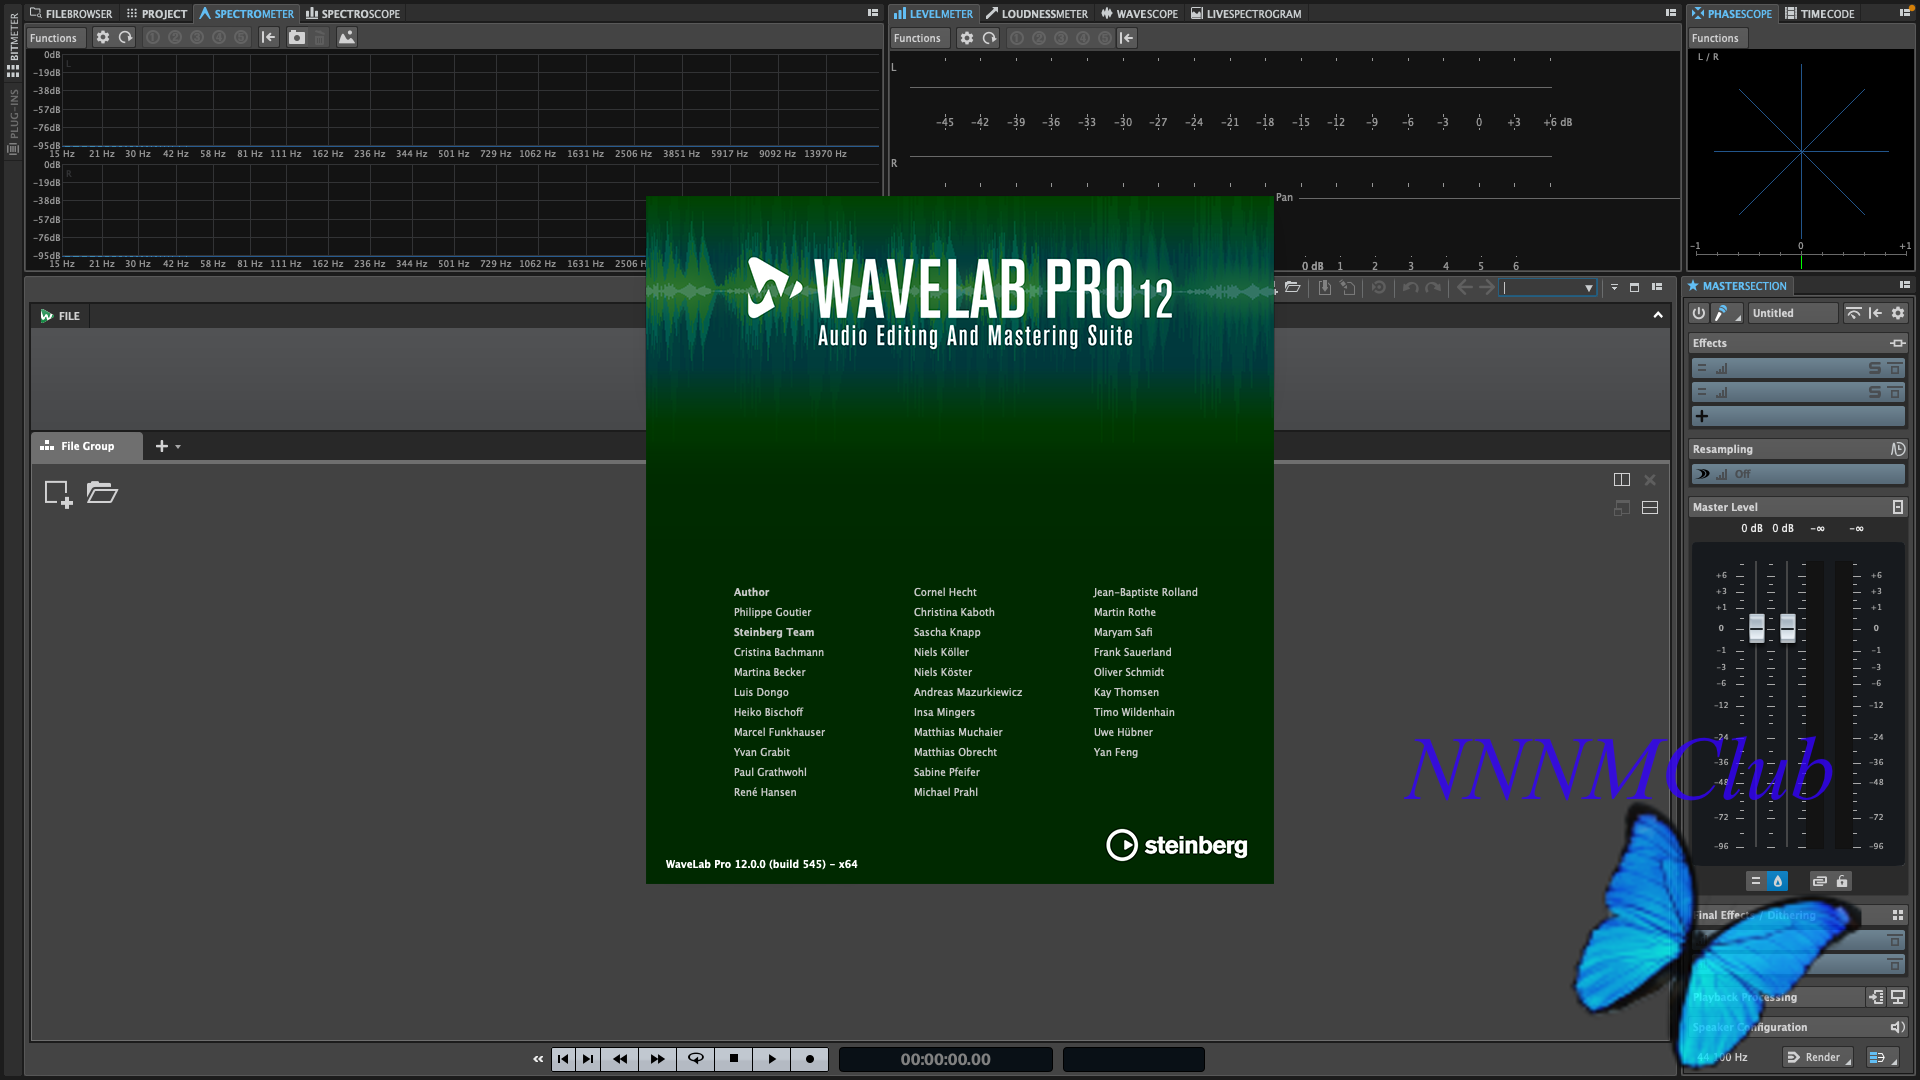Adjust the left master level fader
Image resolution: width=1920 pixels, height=1080 pixels.
click(x=1756, y=628)
